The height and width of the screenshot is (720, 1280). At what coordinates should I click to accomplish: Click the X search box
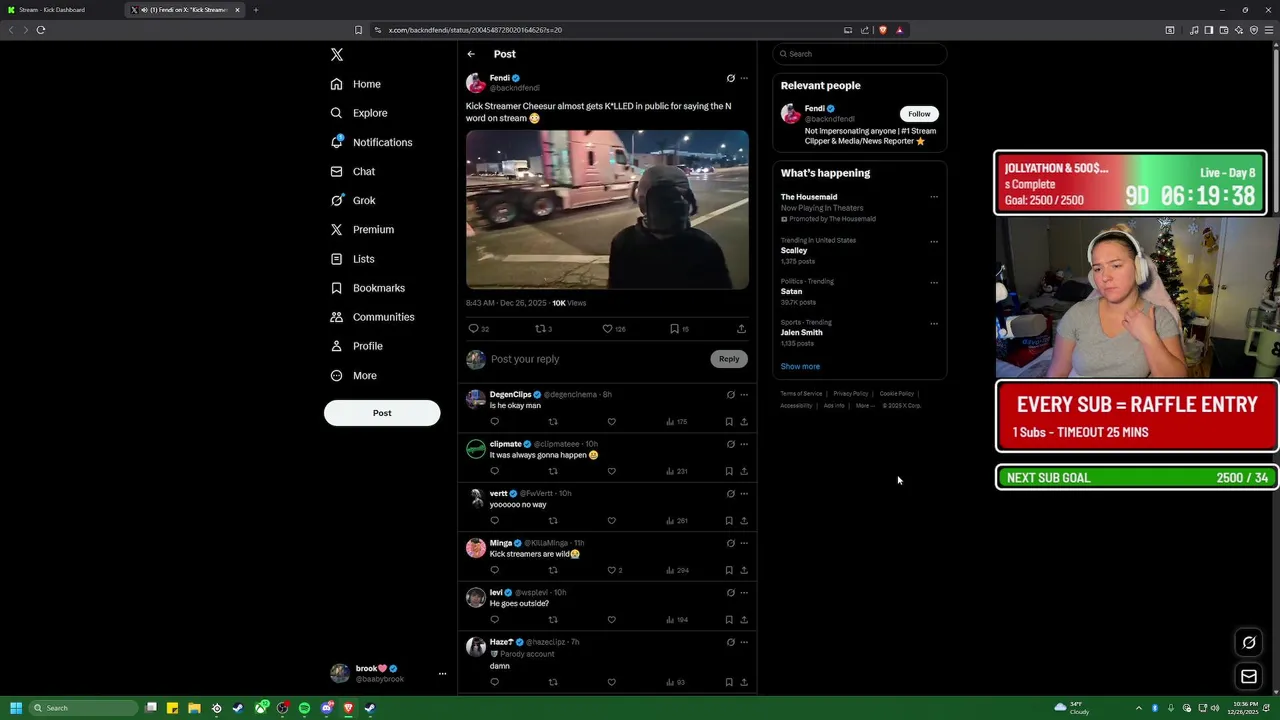point(859,54)
